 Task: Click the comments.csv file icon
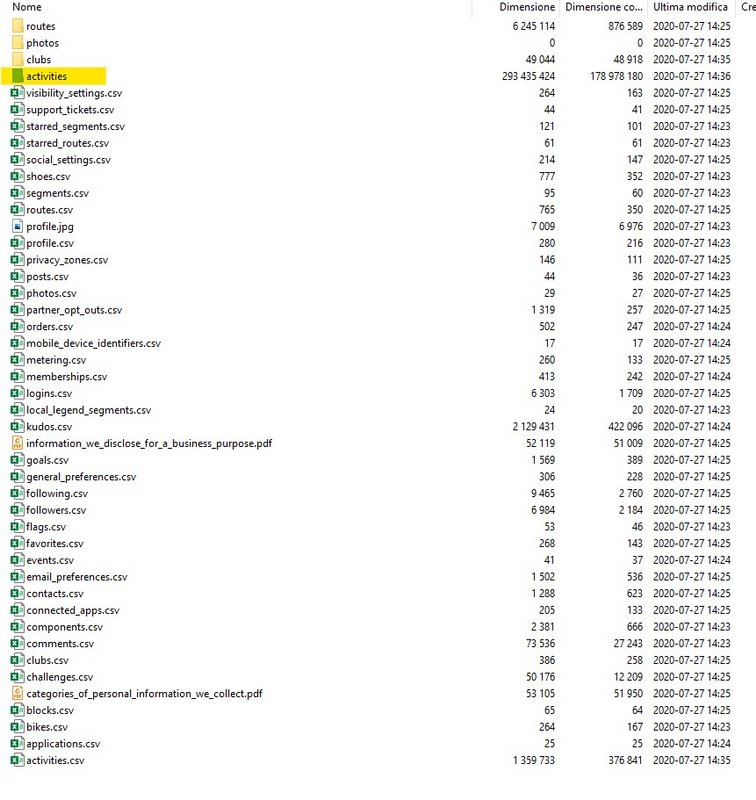coord(17,643)
